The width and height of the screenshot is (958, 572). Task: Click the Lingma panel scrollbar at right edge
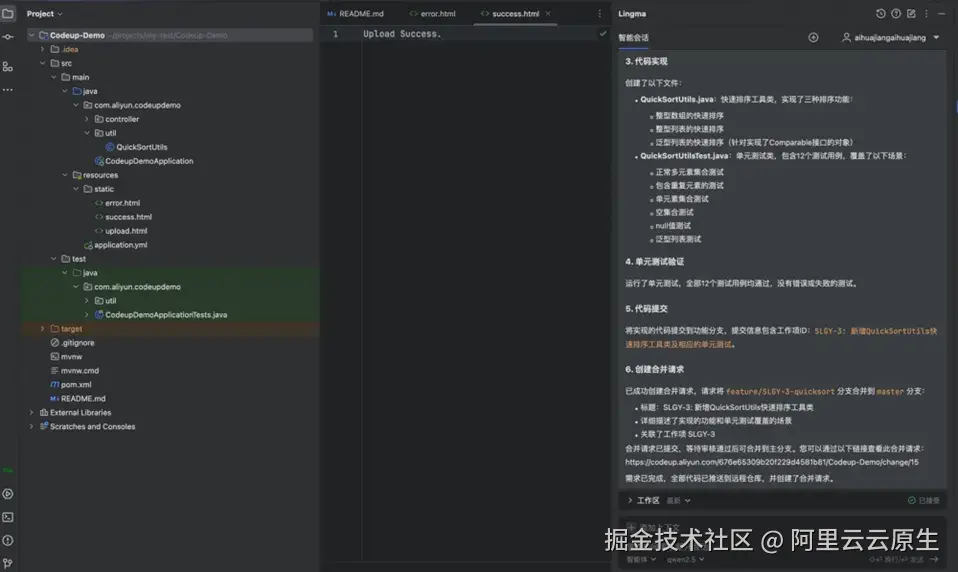[x=956, y=107]
